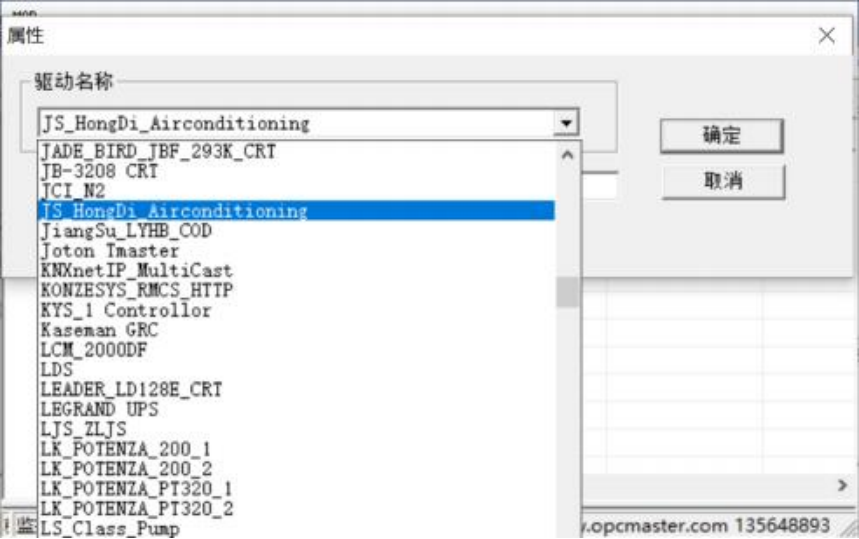This screenshot has height=539, width=859.
Task: Select LEGRAND UPS driver
Action: click(296, 409)
